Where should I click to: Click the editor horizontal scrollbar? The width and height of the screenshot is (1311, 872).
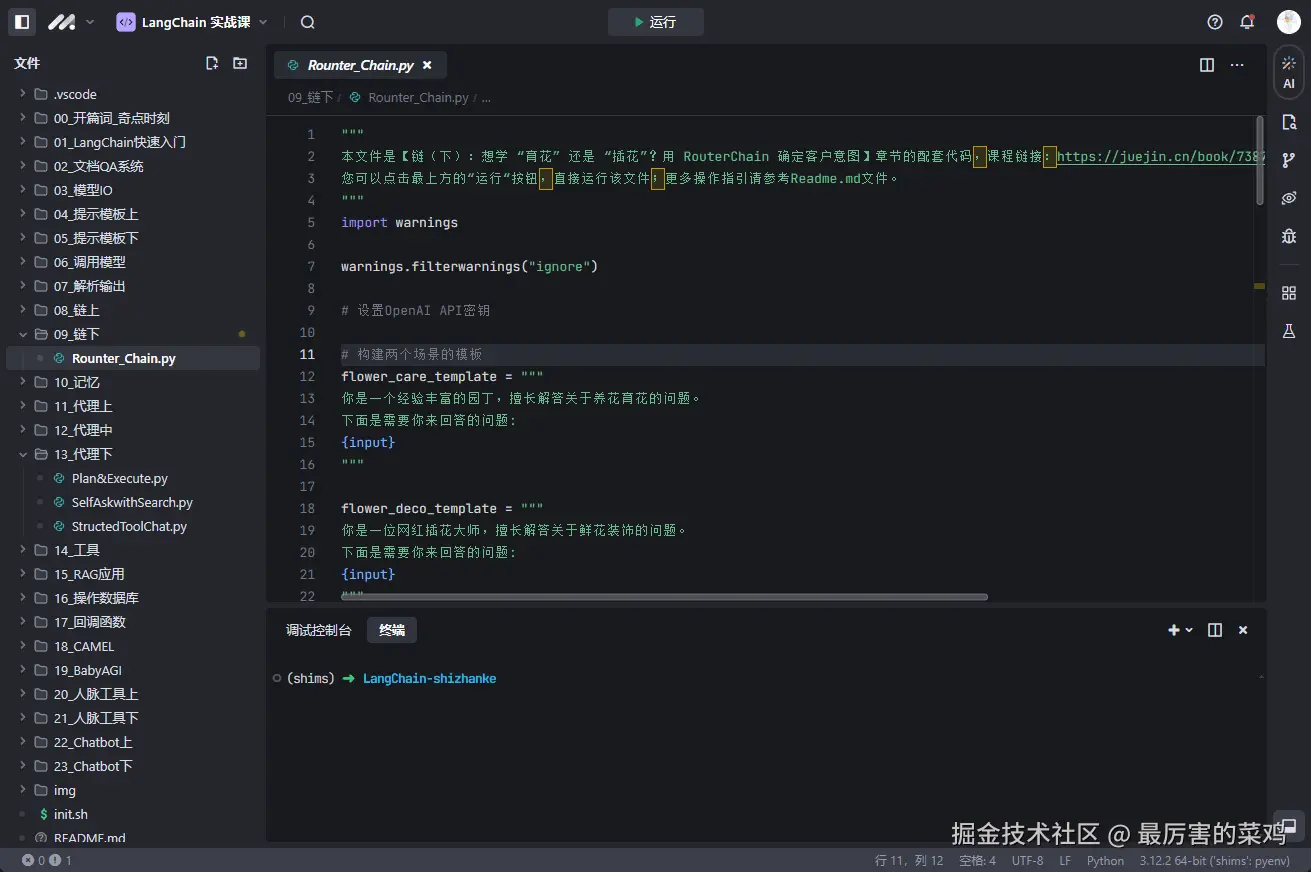[x=664, y=597]
